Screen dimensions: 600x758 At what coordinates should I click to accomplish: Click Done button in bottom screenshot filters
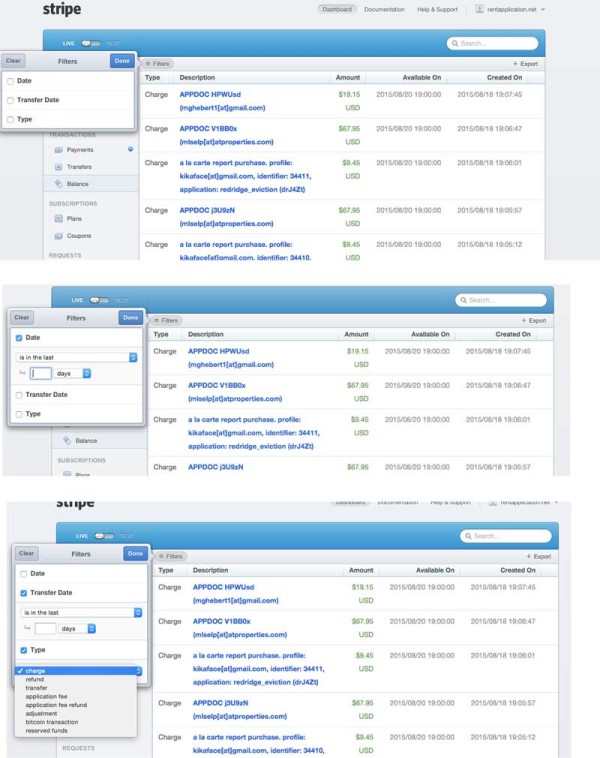tap(135, 554)
